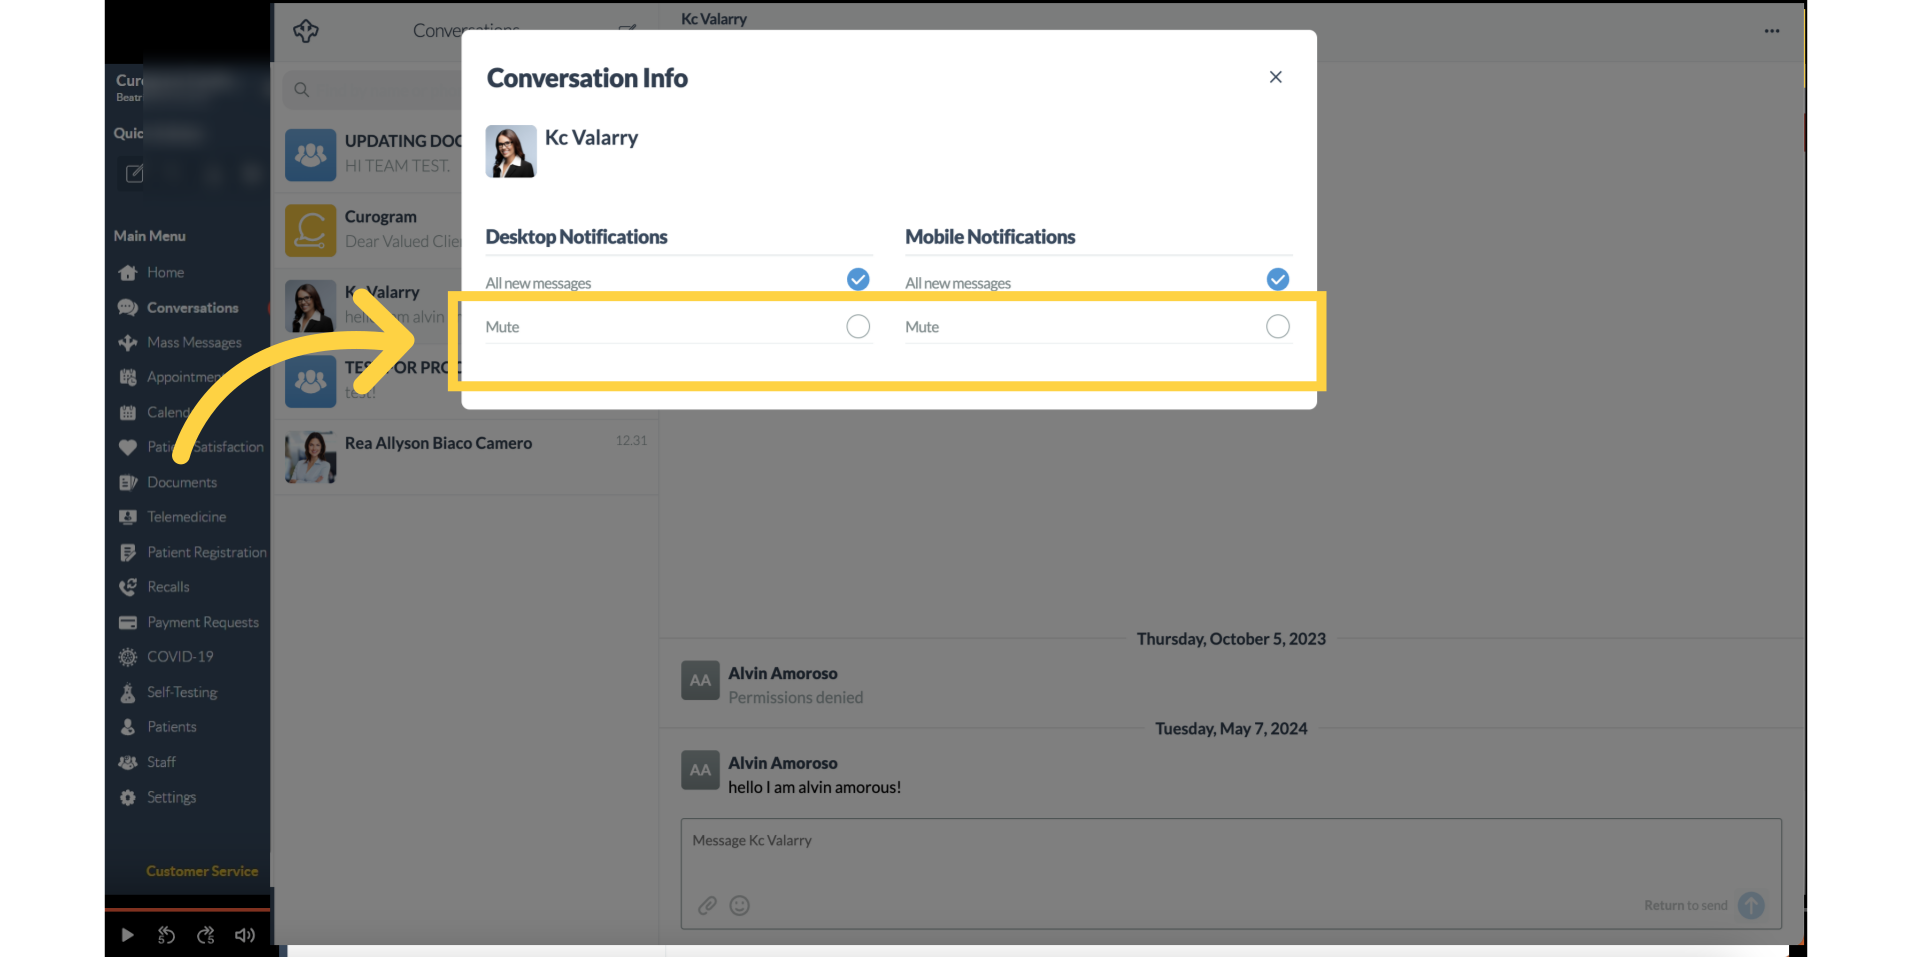The width and height of the screenshot is (1912, 957).
Task: Click the Staff group icon
Action: point(128,762)
